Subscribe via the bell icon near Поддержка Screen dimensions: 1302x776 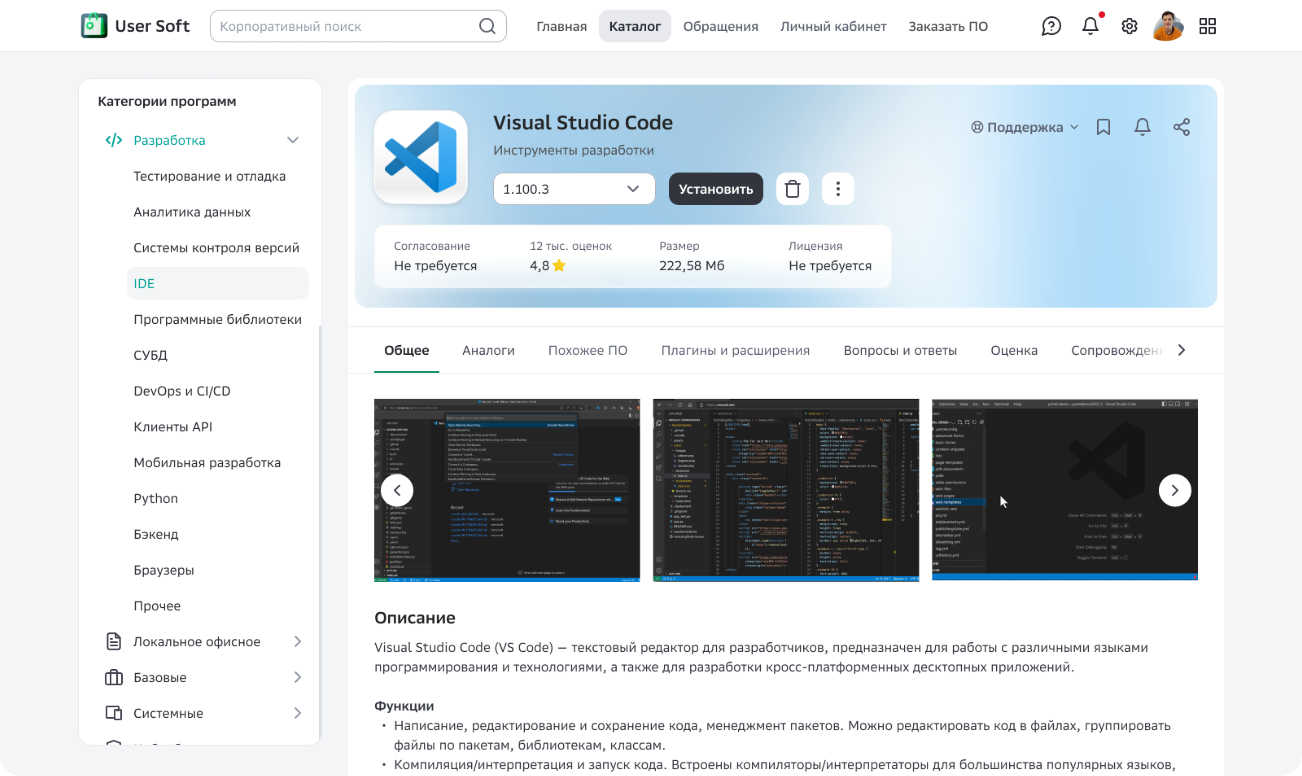(x=1142, y=127)
